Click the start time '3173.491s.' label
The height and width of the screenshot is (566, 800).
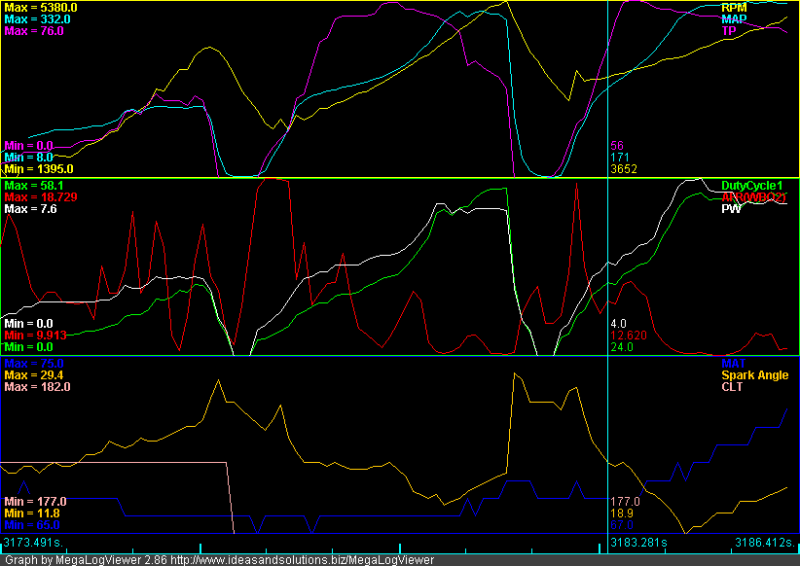click(33, 542)
